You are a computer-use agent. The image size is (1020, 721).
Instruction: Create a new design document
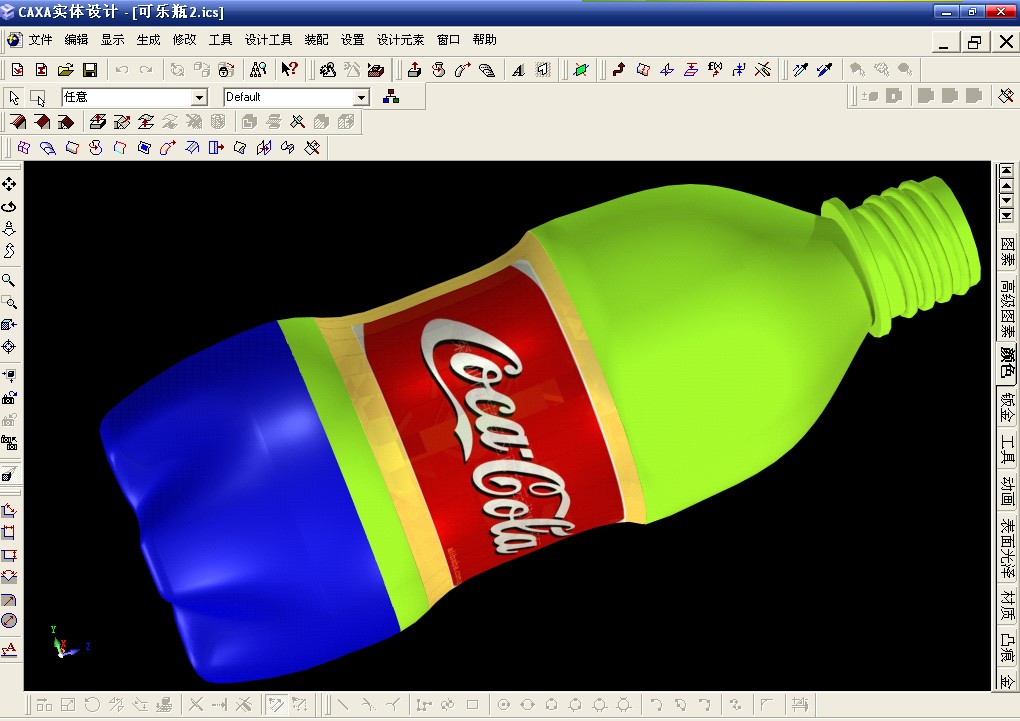coord(18,70)
